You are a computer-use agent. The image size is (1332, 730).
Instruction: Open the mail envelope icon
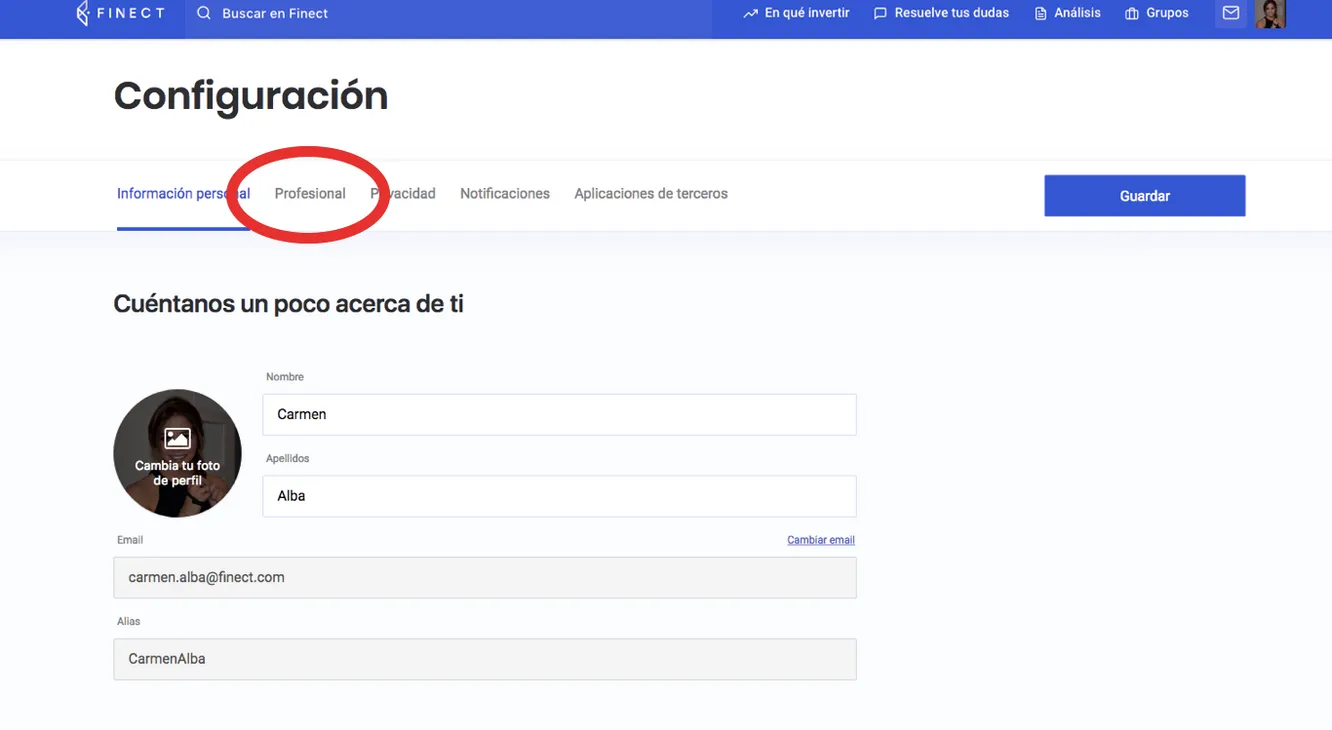coord(1231,13)
